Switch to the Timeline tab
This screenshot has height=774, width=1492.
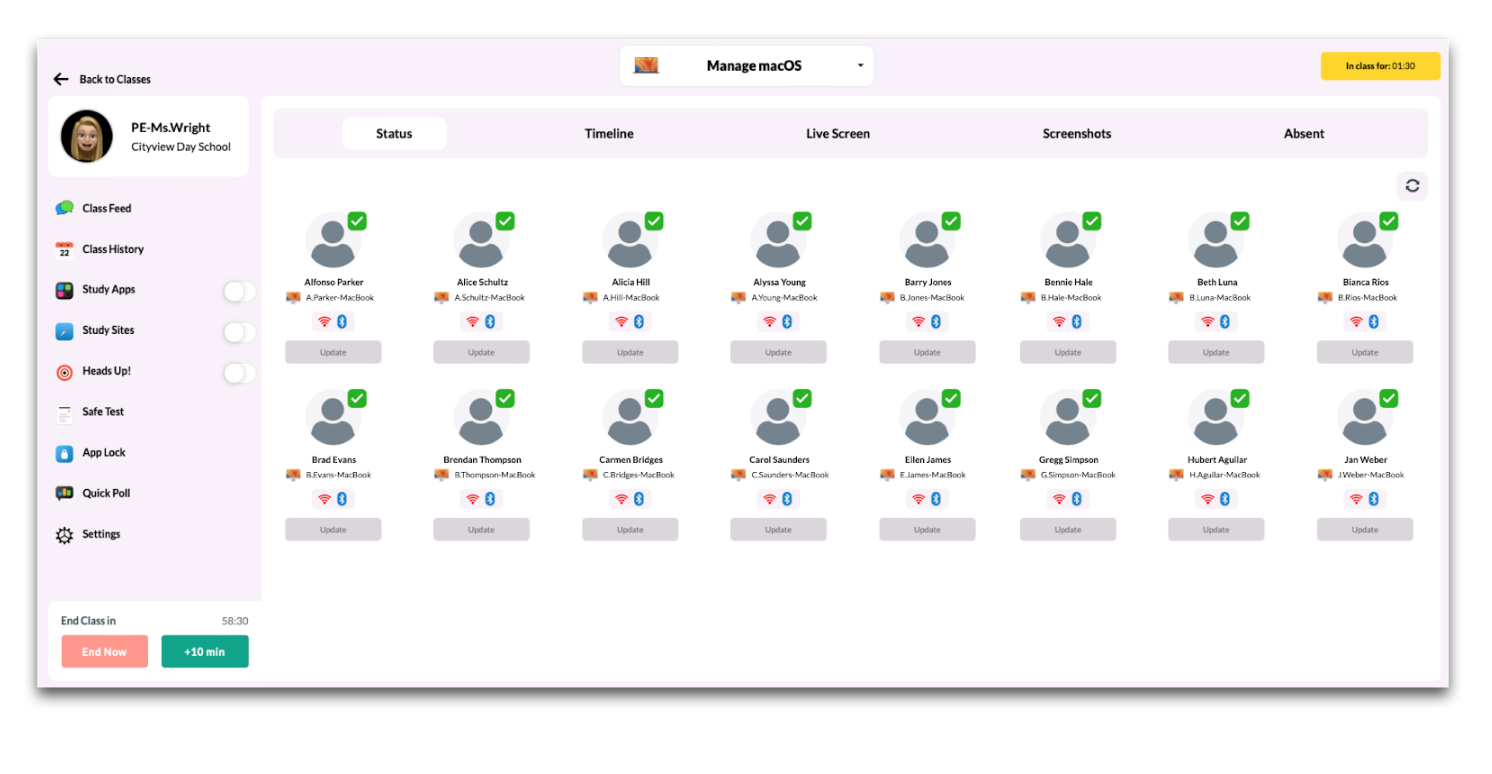[609, 134]
